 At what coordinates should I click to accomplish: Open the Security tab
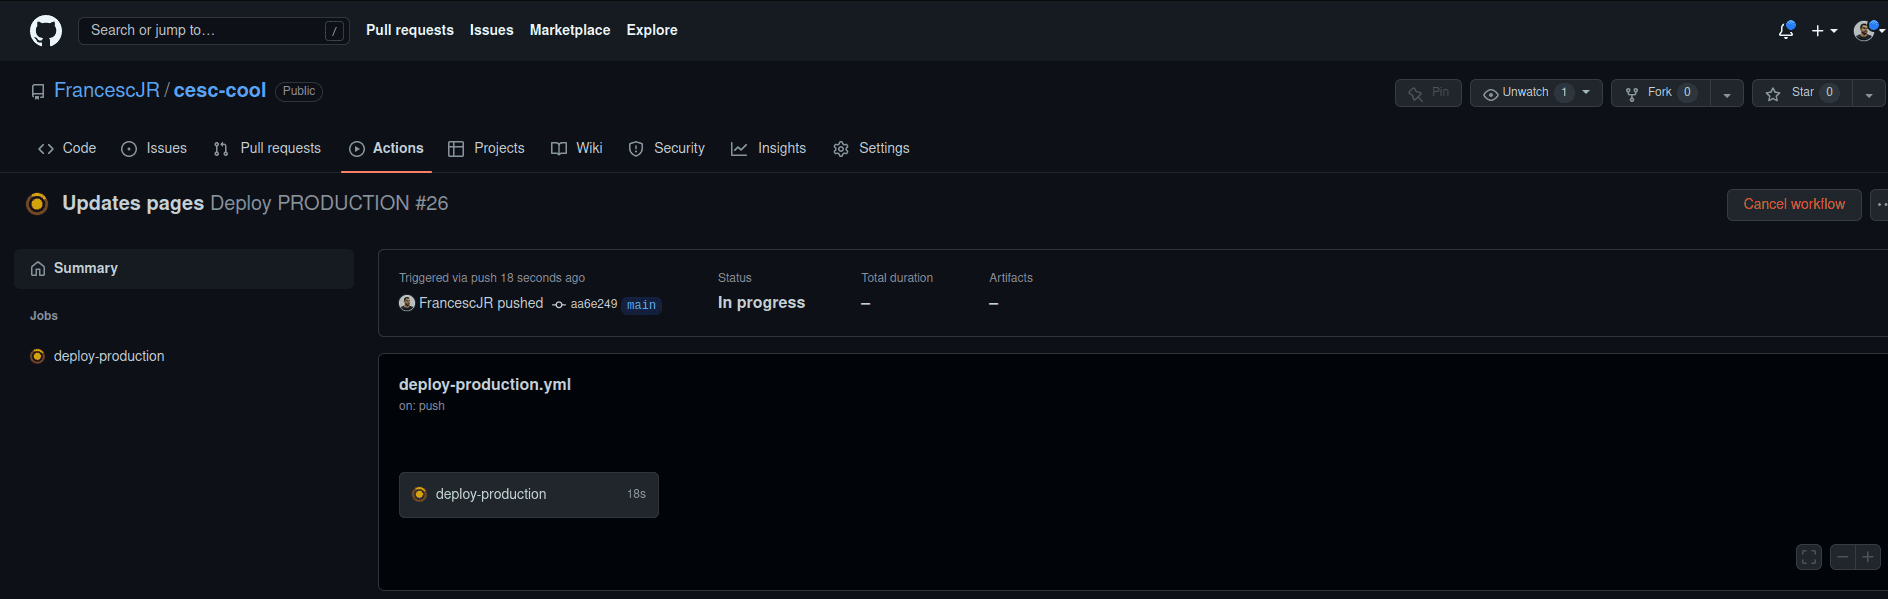pyautogui.click(x=666, y=149)
